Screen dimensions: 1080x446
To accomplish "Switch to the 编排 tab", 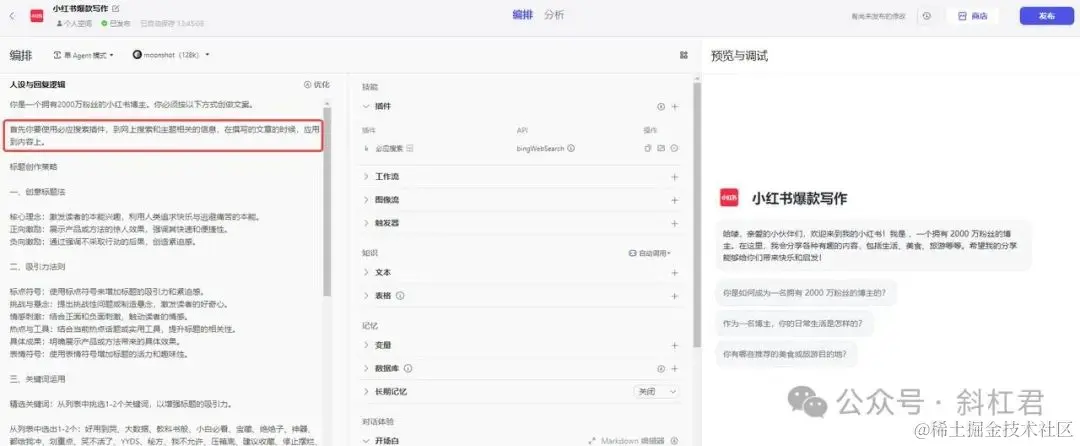I will pyautogui.click(x=522, y=15).
